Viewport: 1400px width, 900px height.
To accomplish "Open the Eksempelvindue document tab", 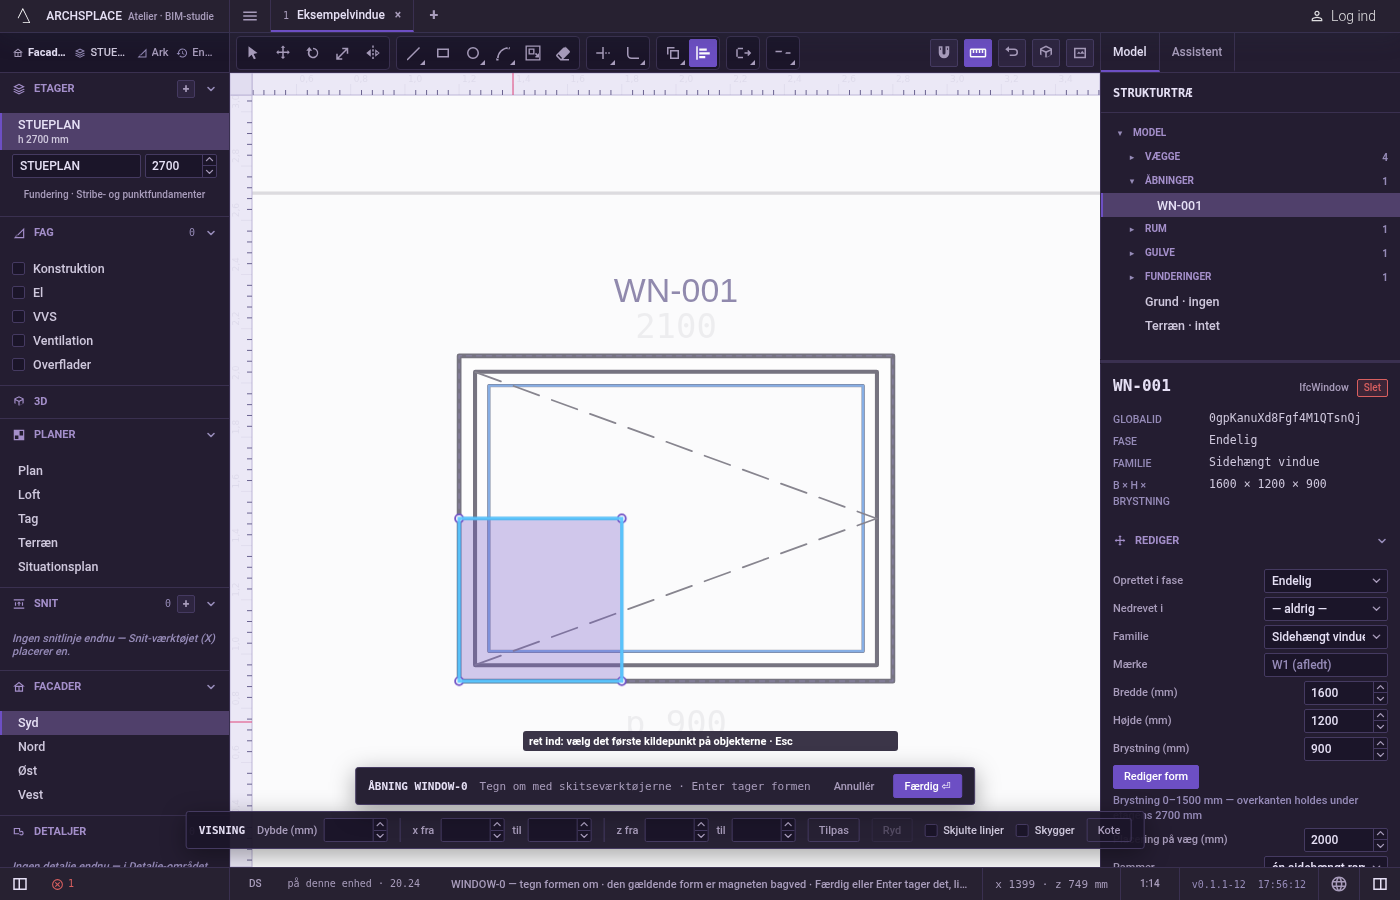I will pyautogui.click(x=341, y=15).
